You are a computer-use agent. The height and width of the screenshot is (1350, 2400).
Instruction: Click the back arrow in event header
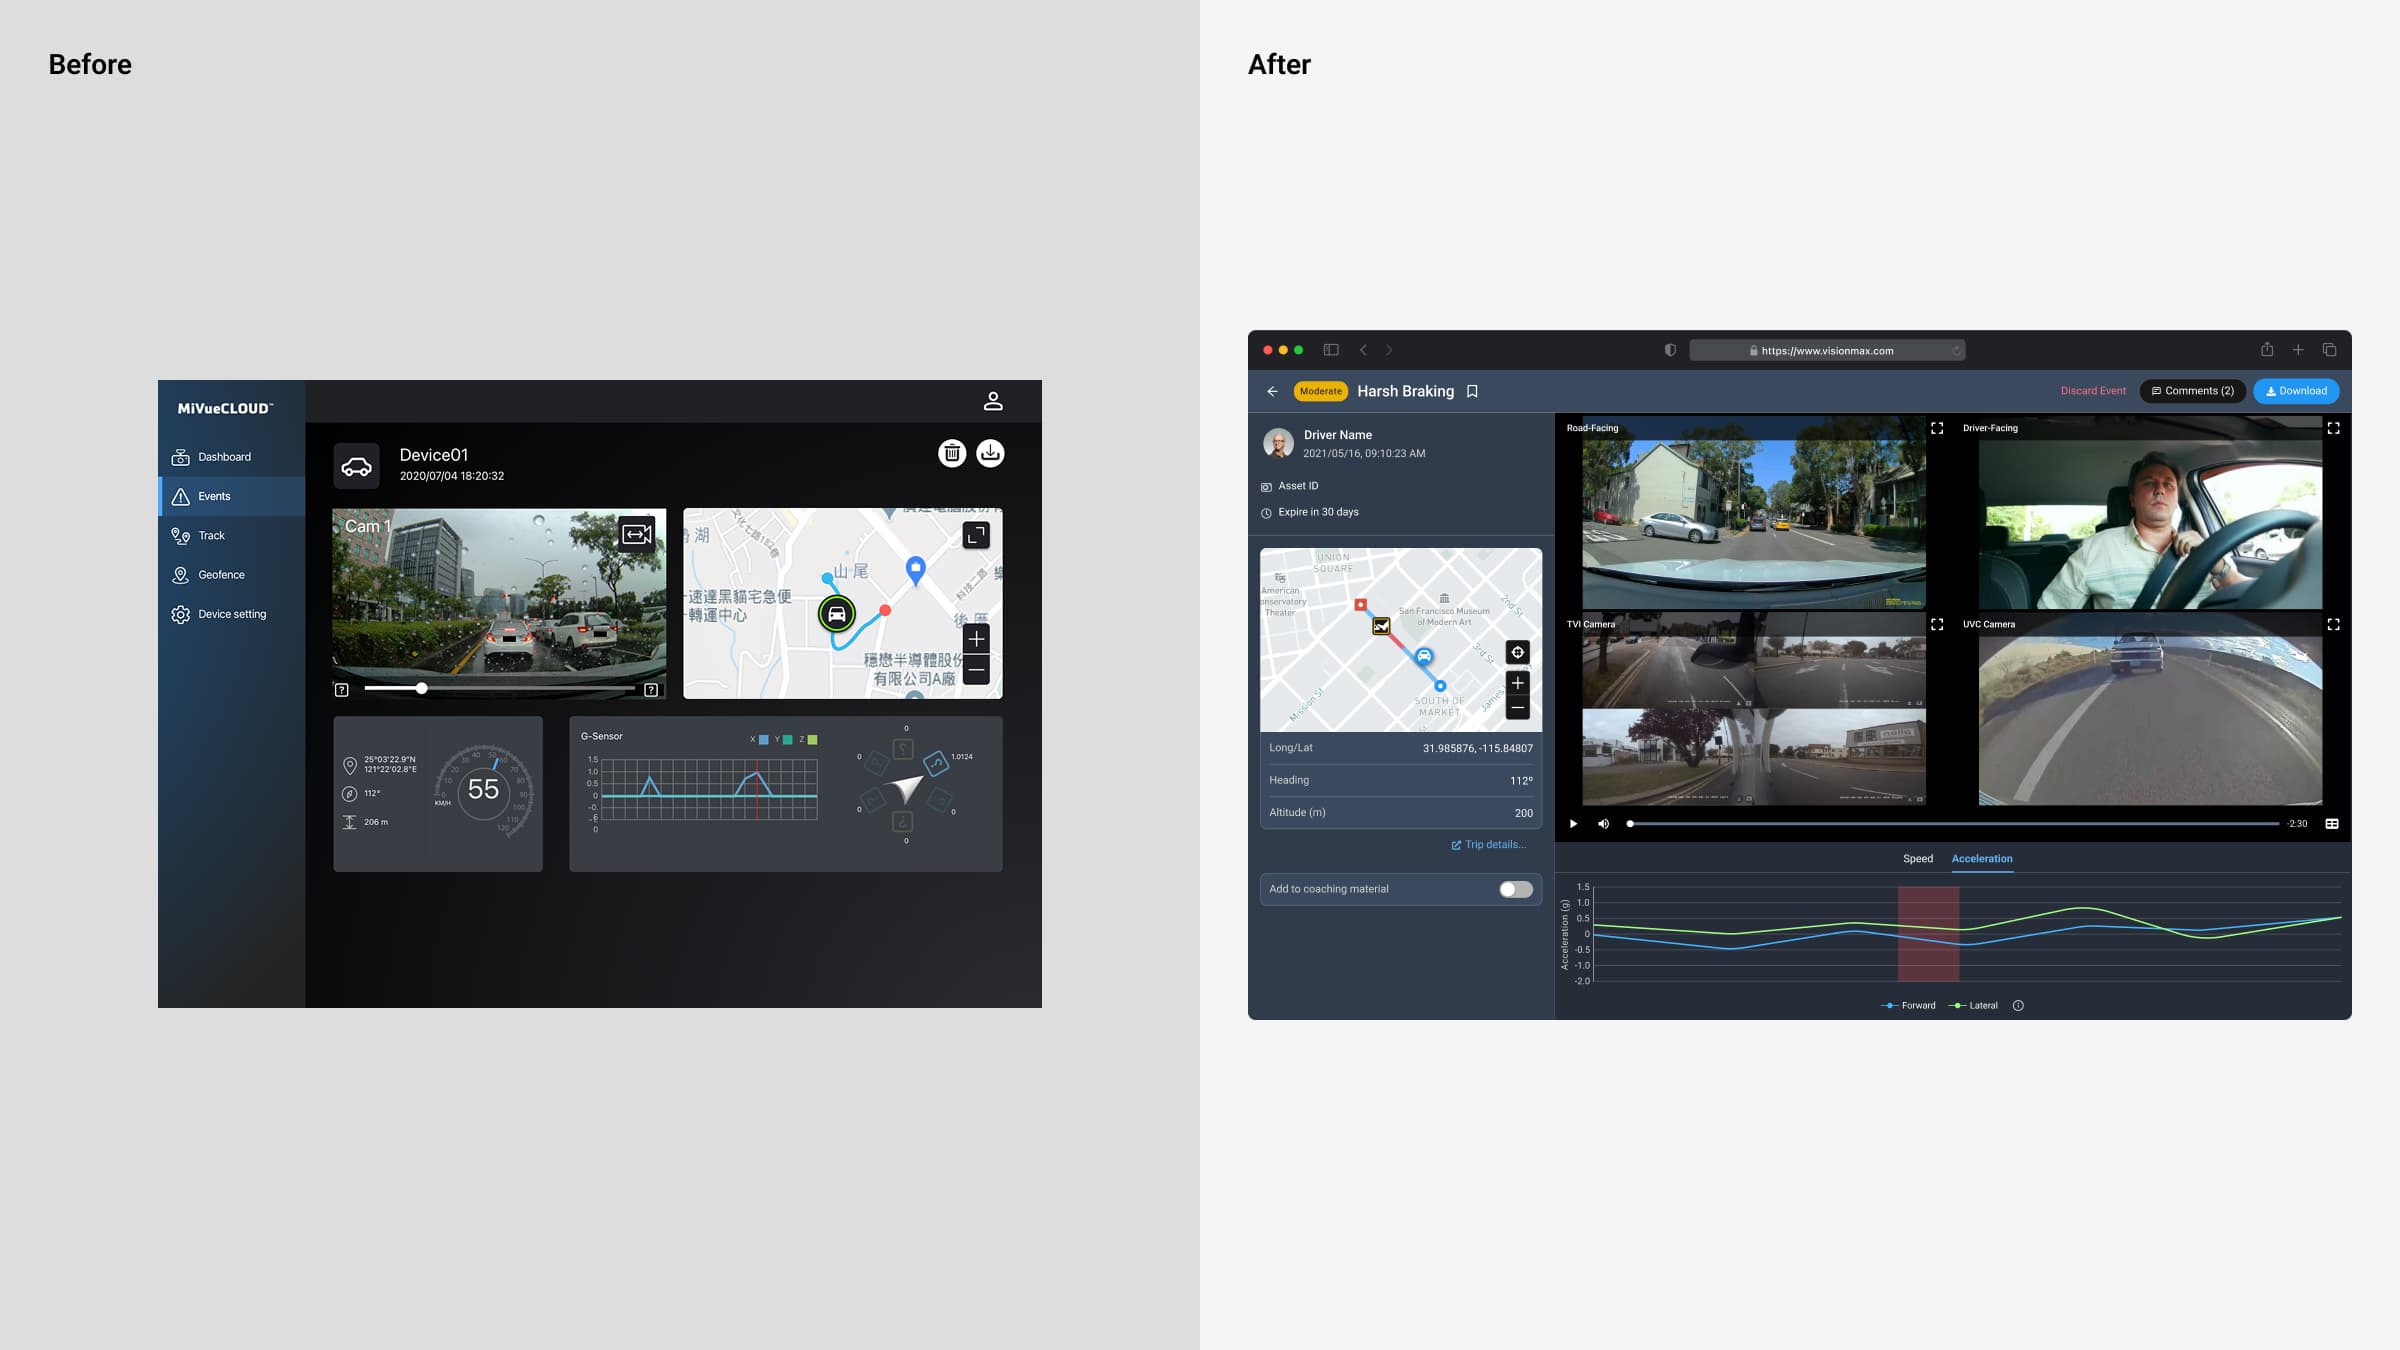(1272, 391)
